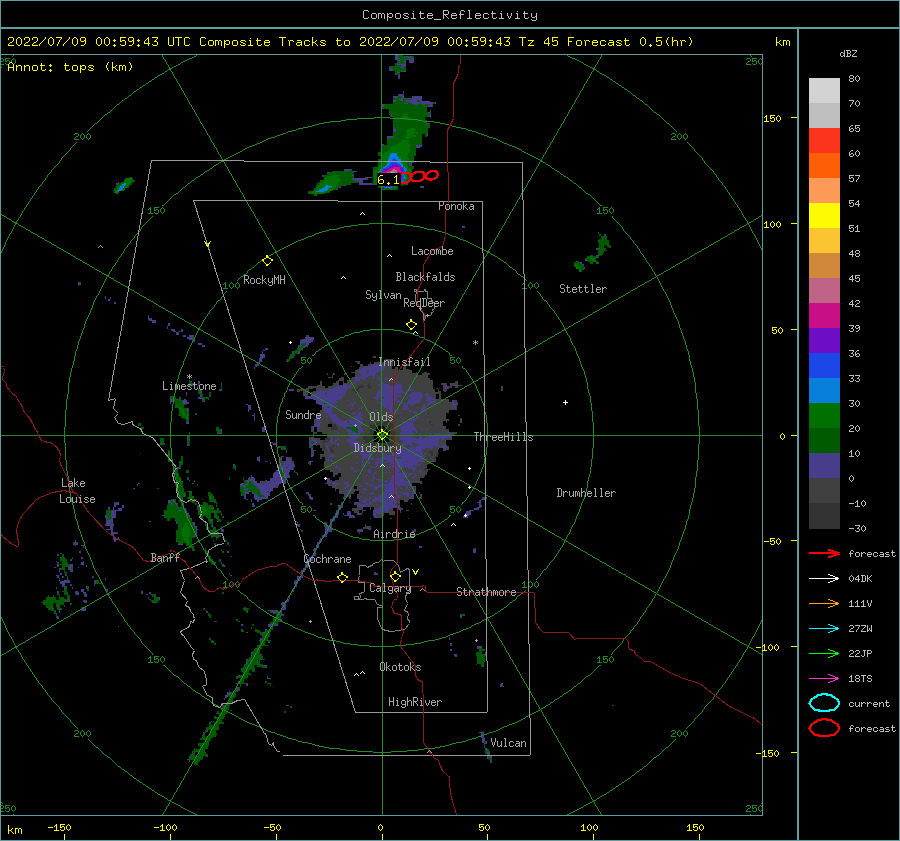Click the Strathmore town label

click(x=486, y=592)
